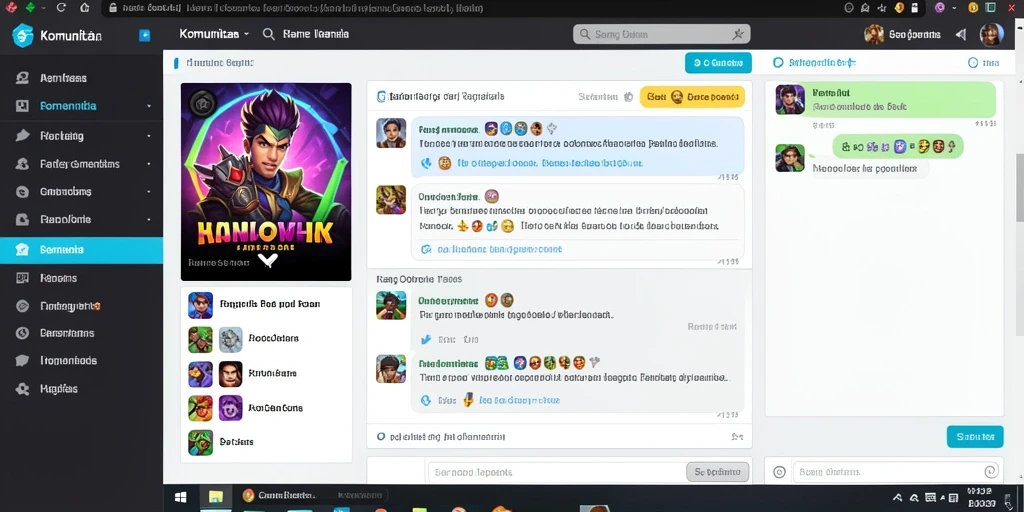Click the chat message input field at bottom right

coord(896,472)
